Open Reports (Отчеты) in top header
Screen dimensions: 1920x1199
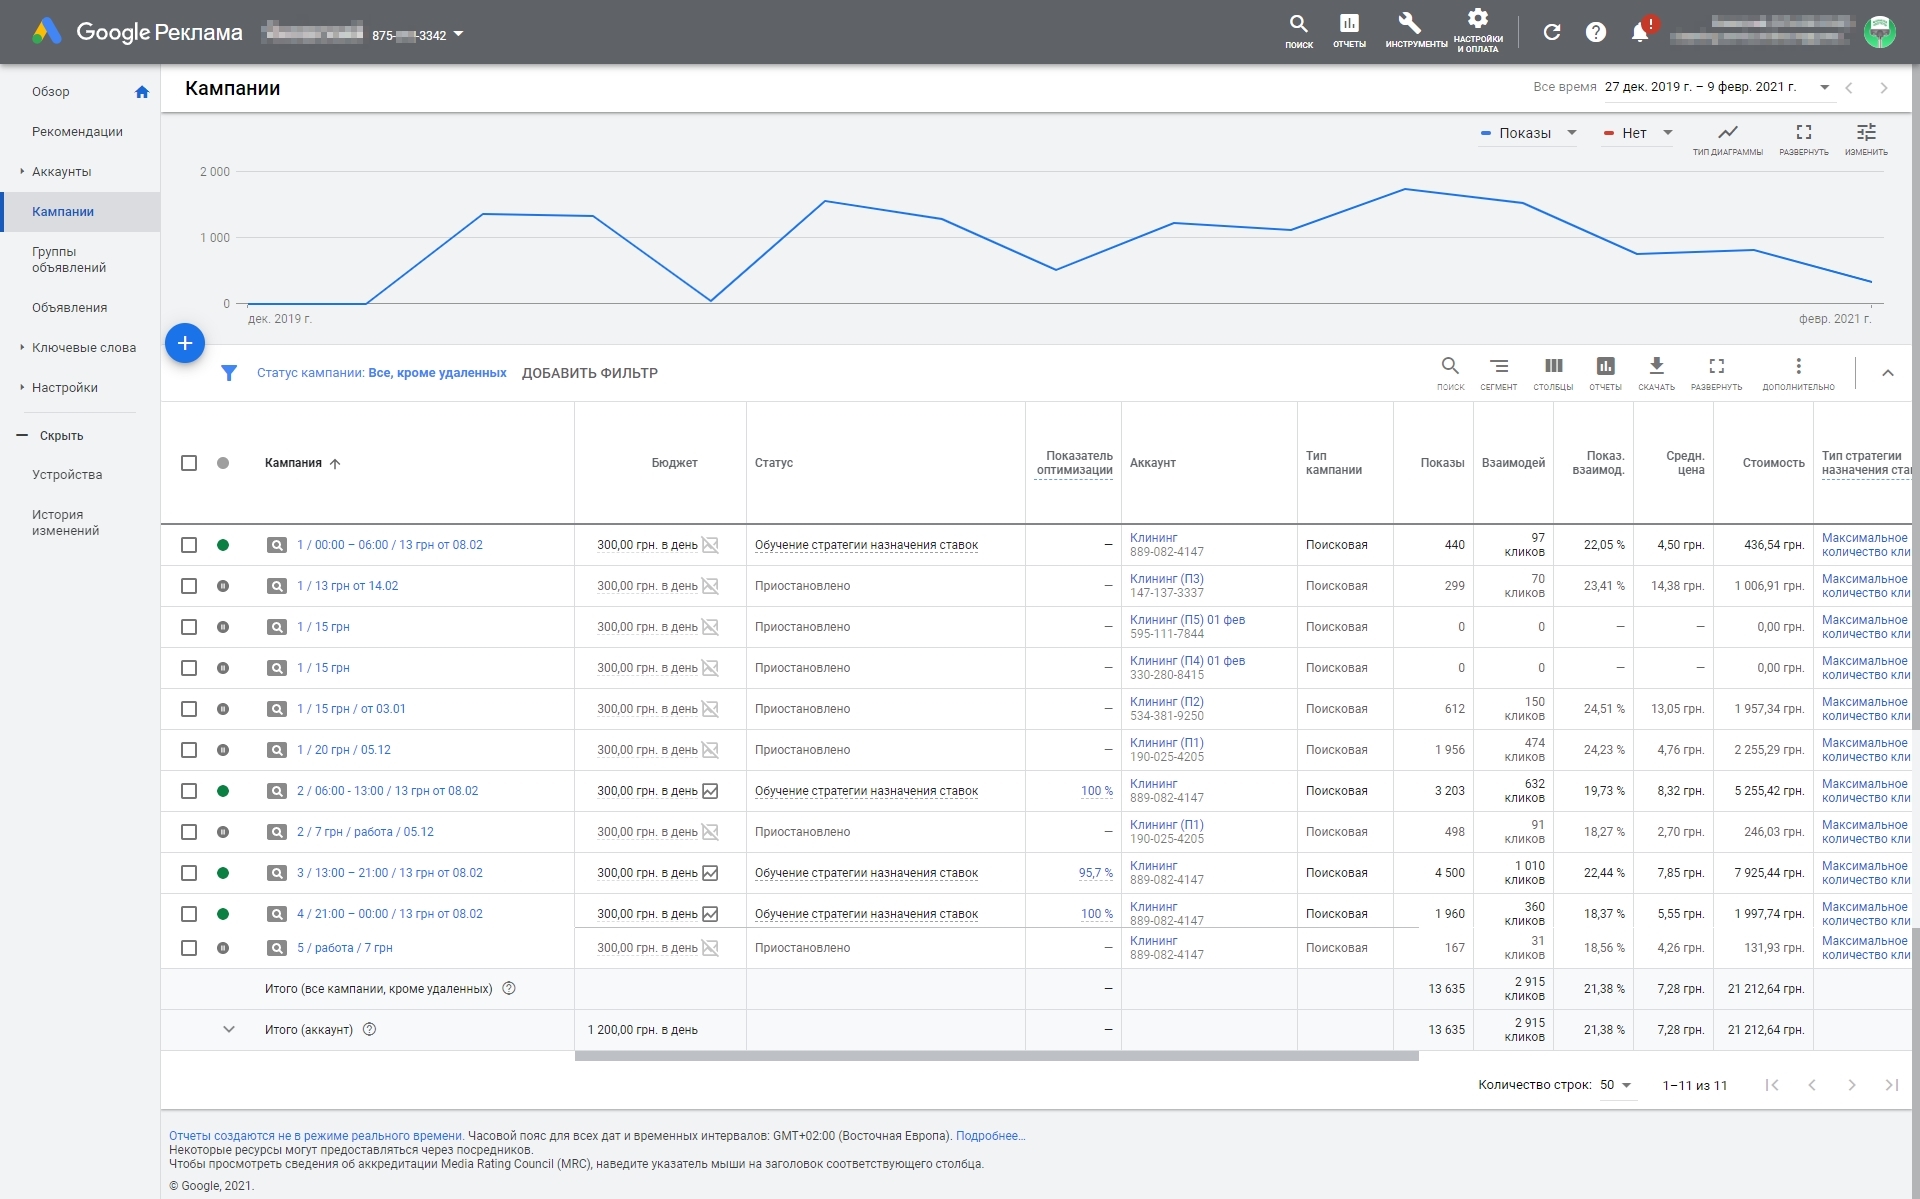pos(1349,30)
